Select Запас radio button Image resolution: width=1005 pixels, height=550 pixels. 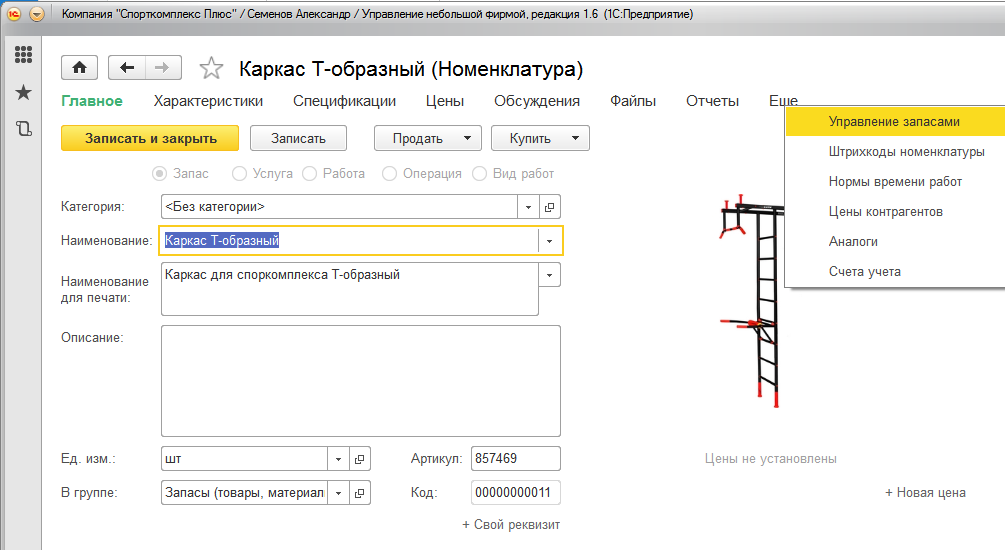[x=159, y=174]
